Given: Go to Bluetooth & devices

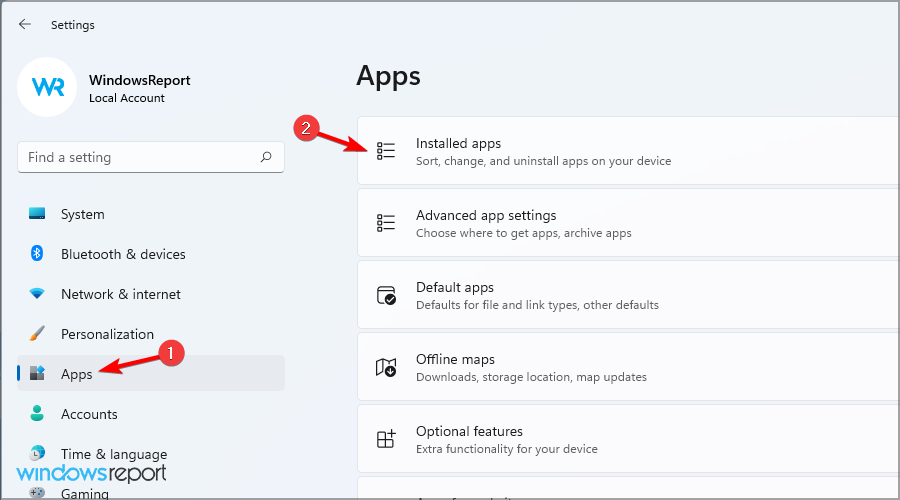Looking at the screenshot, I should click(x=124, y=254).
